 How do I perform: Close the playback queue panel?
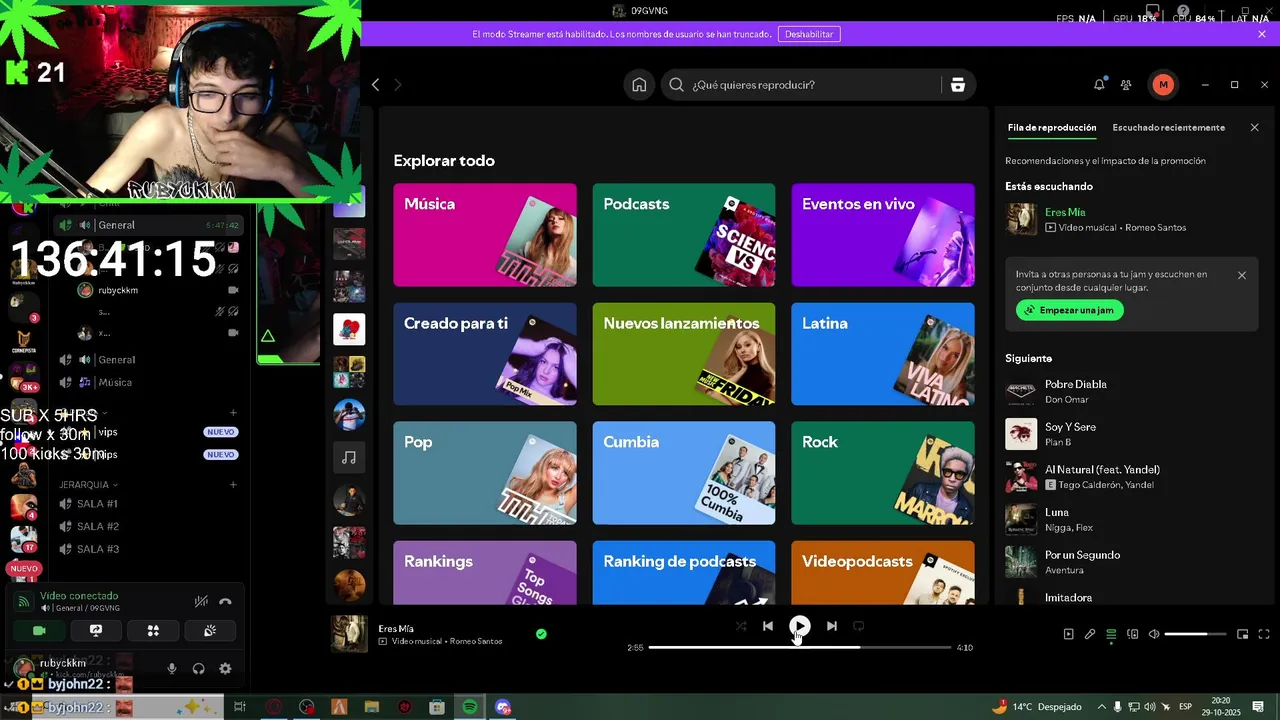[1255, 128]
